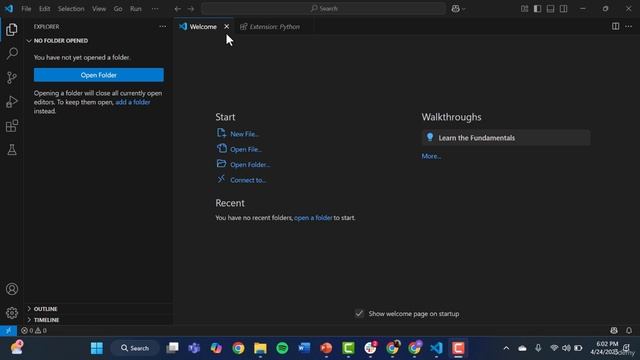Show errors and warnings count in status bar

coord(34,331)
